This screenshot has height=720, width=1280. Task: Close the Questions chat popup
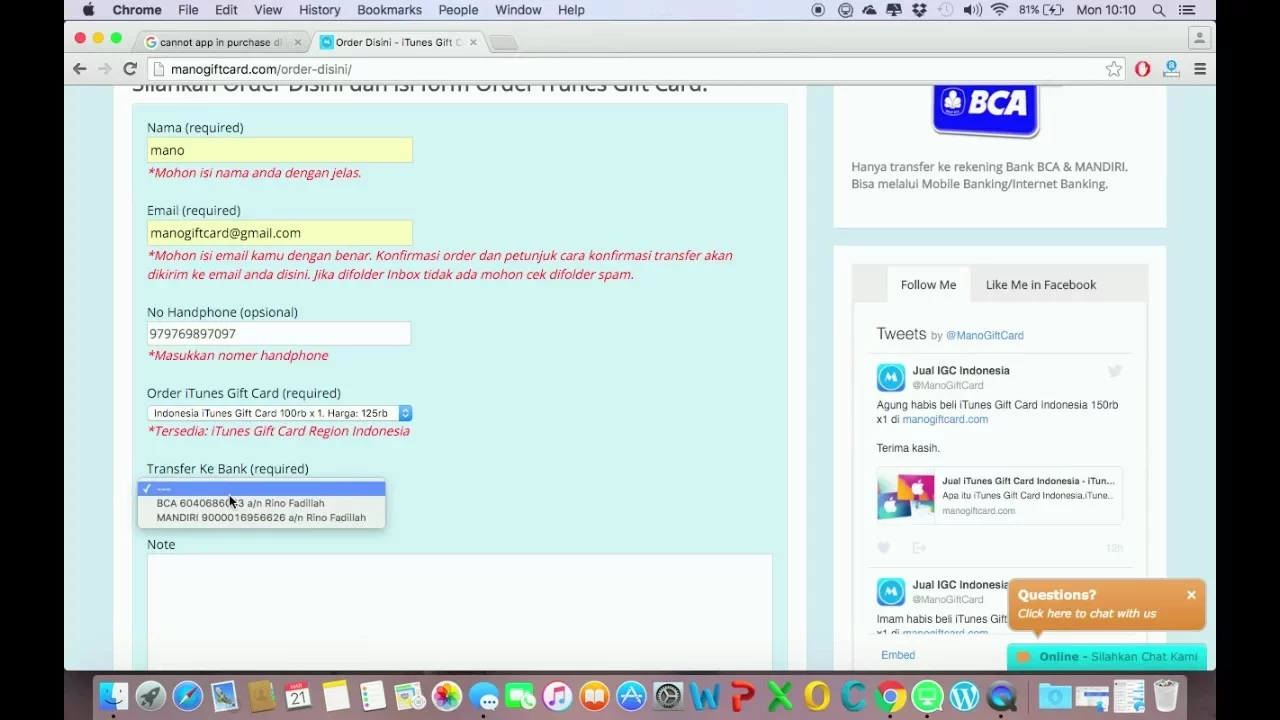1191,595
